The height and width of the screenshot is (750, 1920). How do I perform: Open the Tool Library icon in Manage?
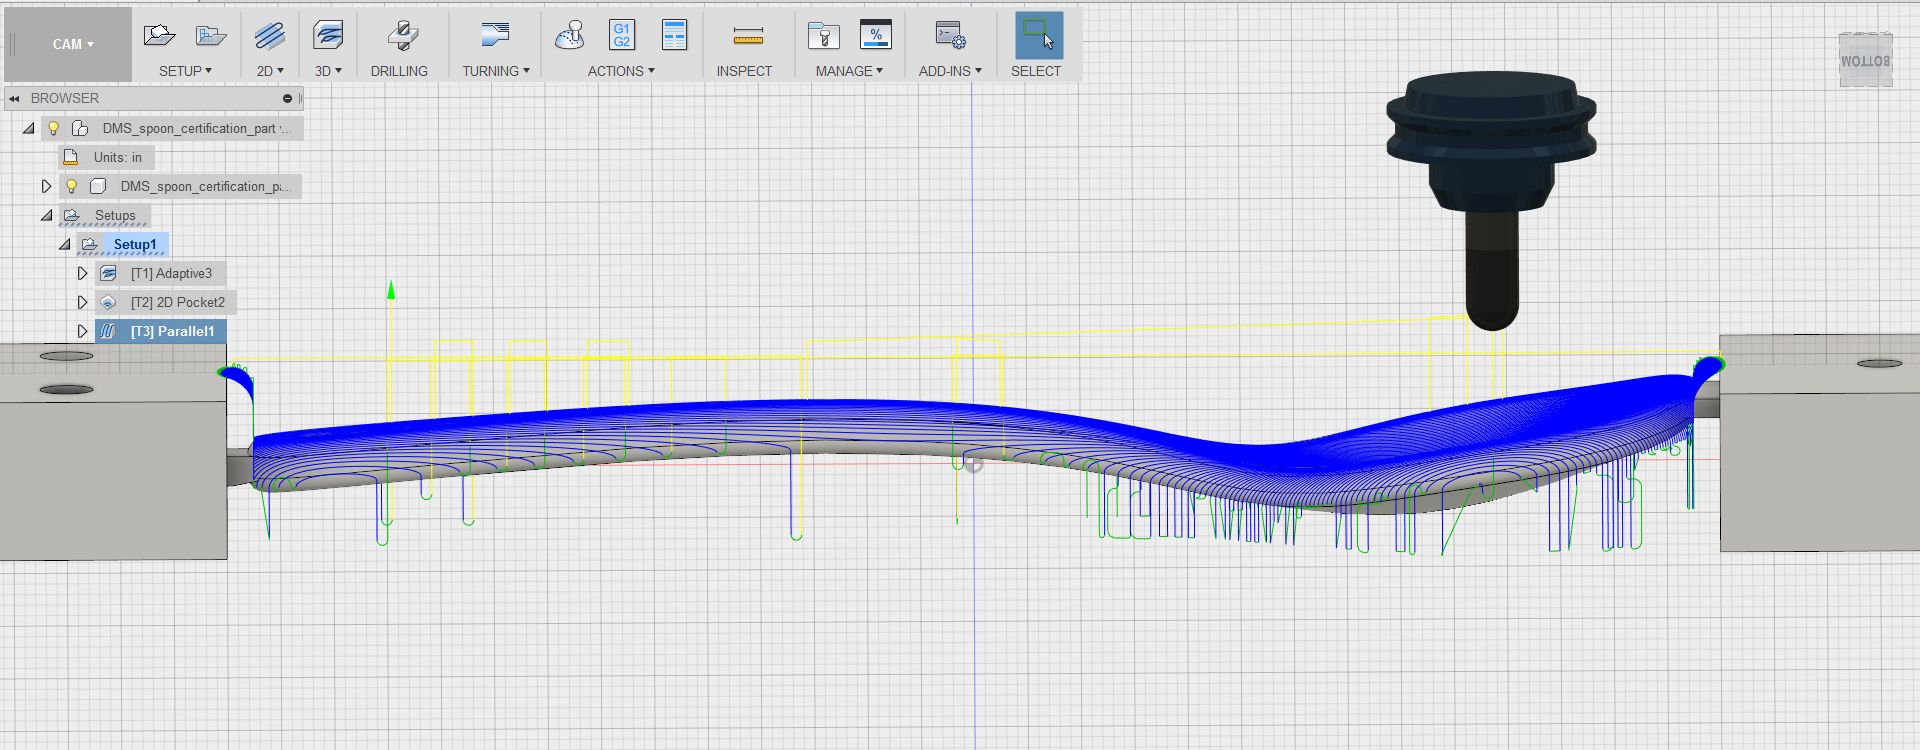823,36
